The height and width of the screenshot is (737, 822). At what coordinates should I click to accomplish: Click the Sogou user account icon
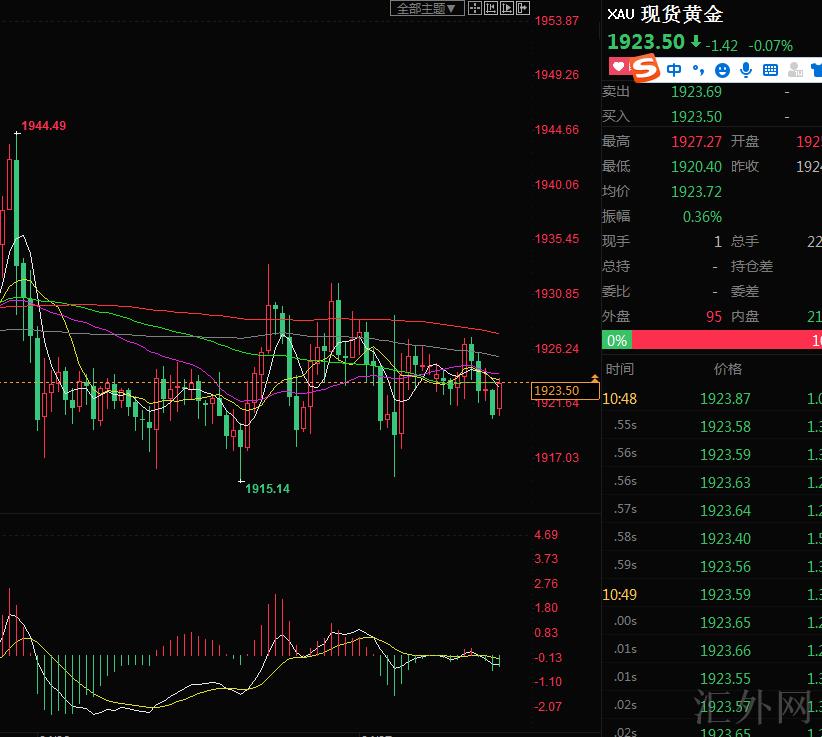(x=795, y=69)
